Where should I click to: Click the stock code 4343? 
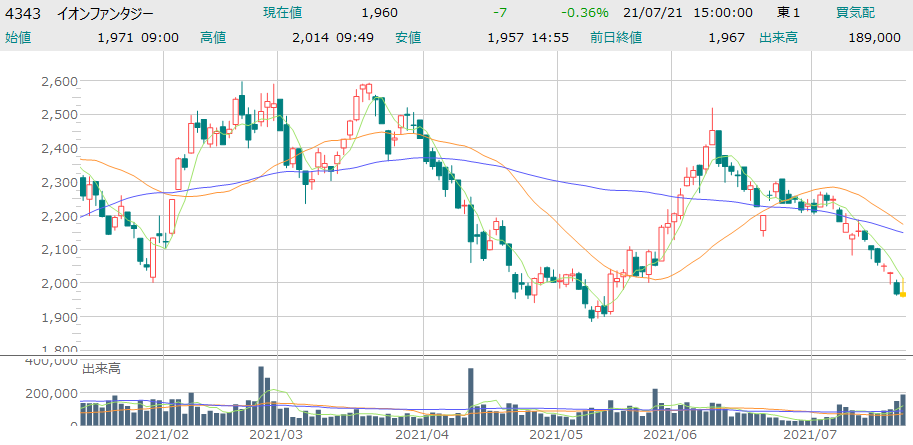22,13
